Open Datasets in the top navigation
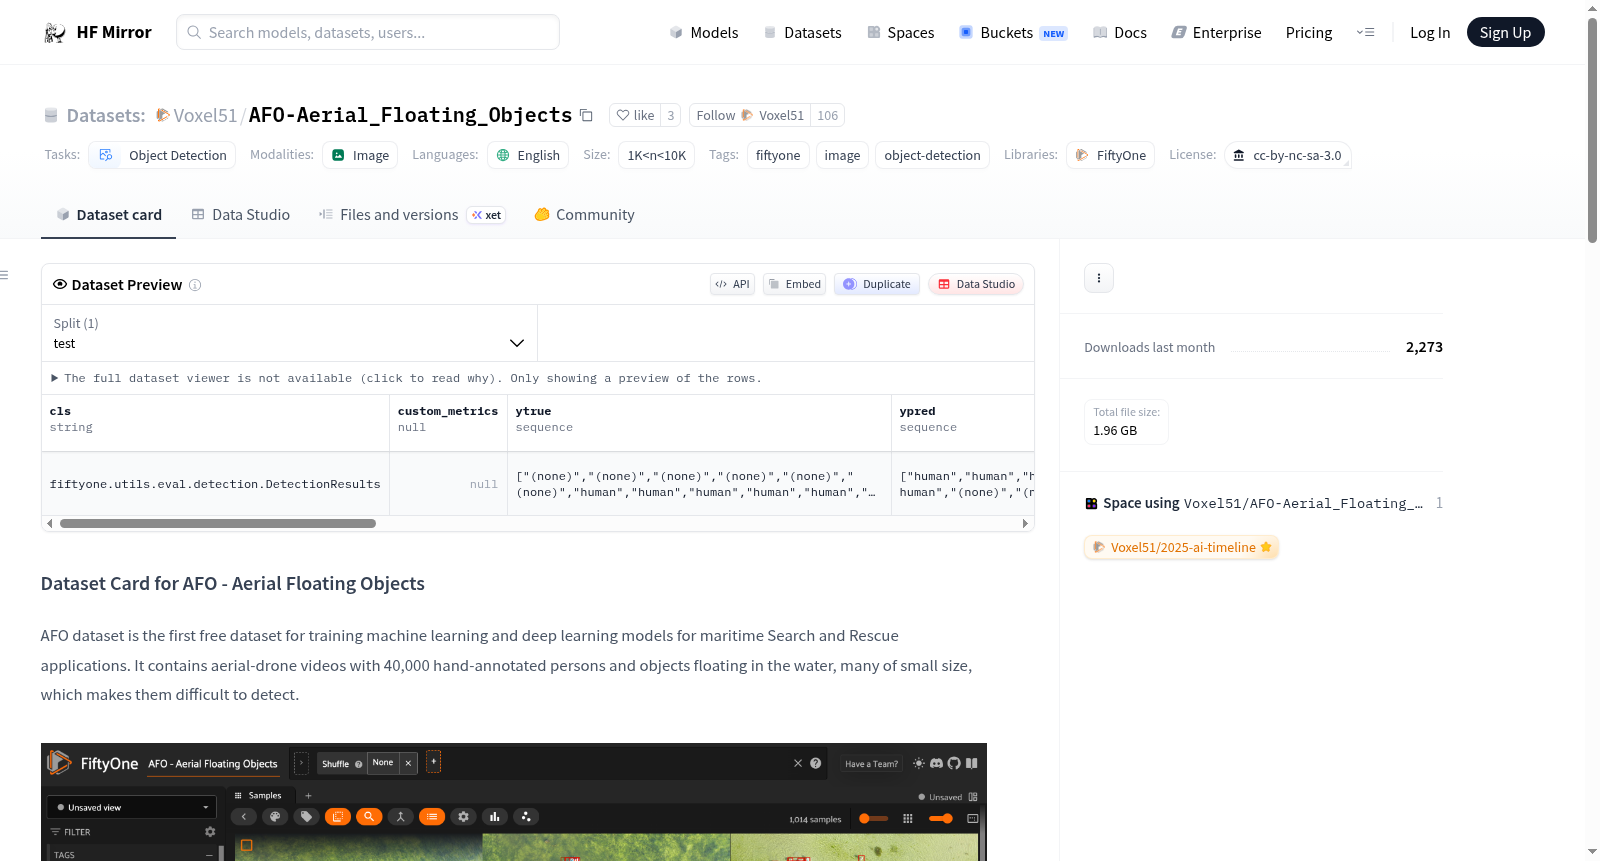This screenshot has width=1600, height=861. coord(802,32)
